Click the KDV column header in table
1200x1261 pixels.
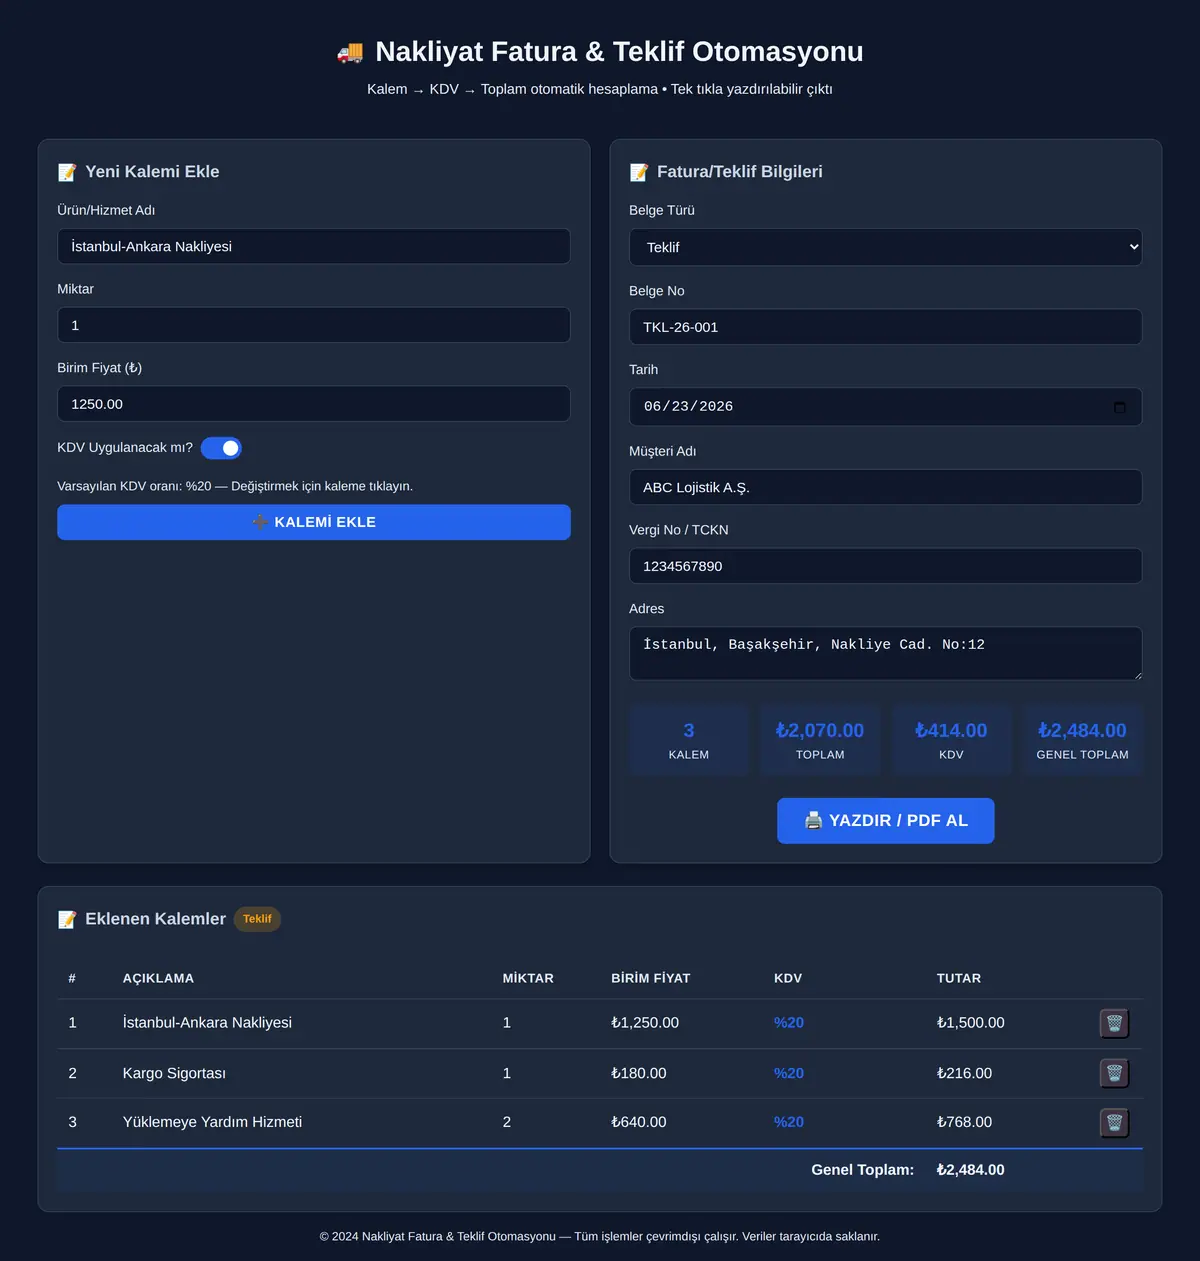point(788,978)
